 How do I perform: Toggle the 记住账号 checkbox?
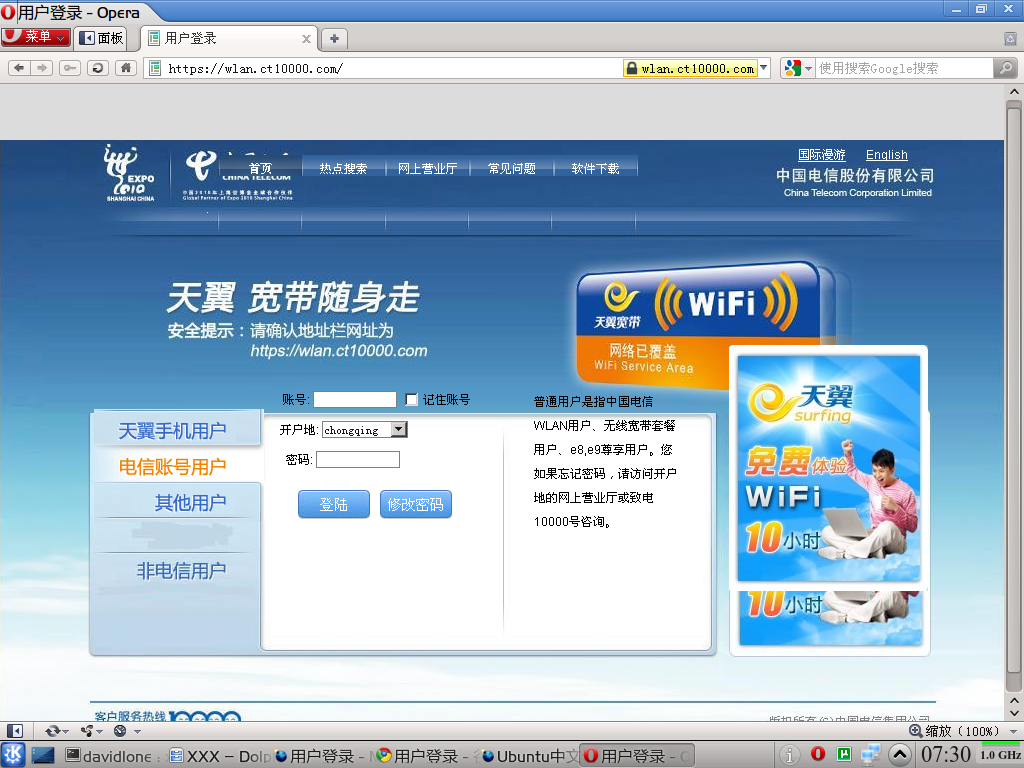click(x=411, y=400)
